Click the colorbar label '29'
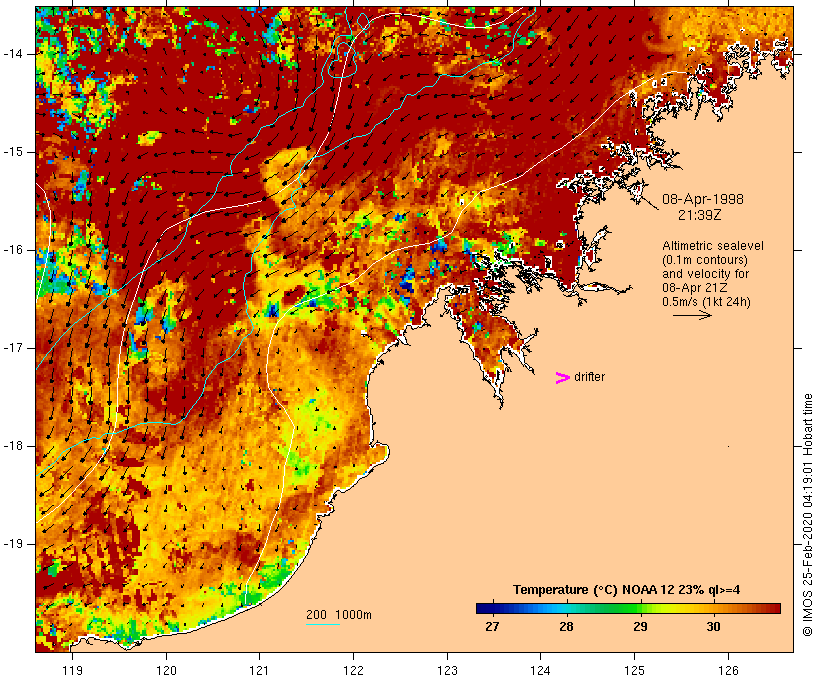 [x=640, y=626]
